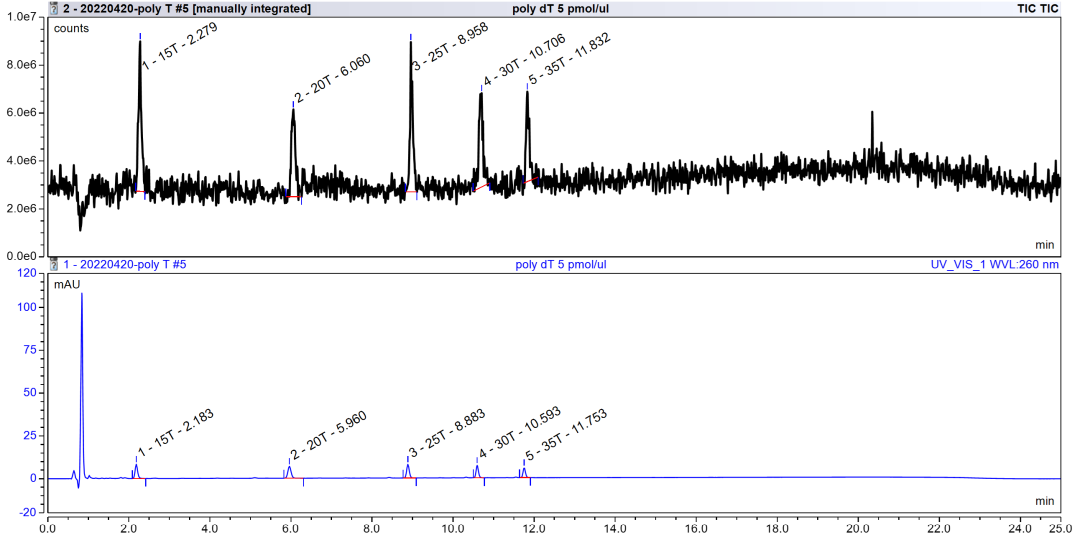Click the icon beside the UV chromatogram title
The image size is (1080, 540).
54,265
